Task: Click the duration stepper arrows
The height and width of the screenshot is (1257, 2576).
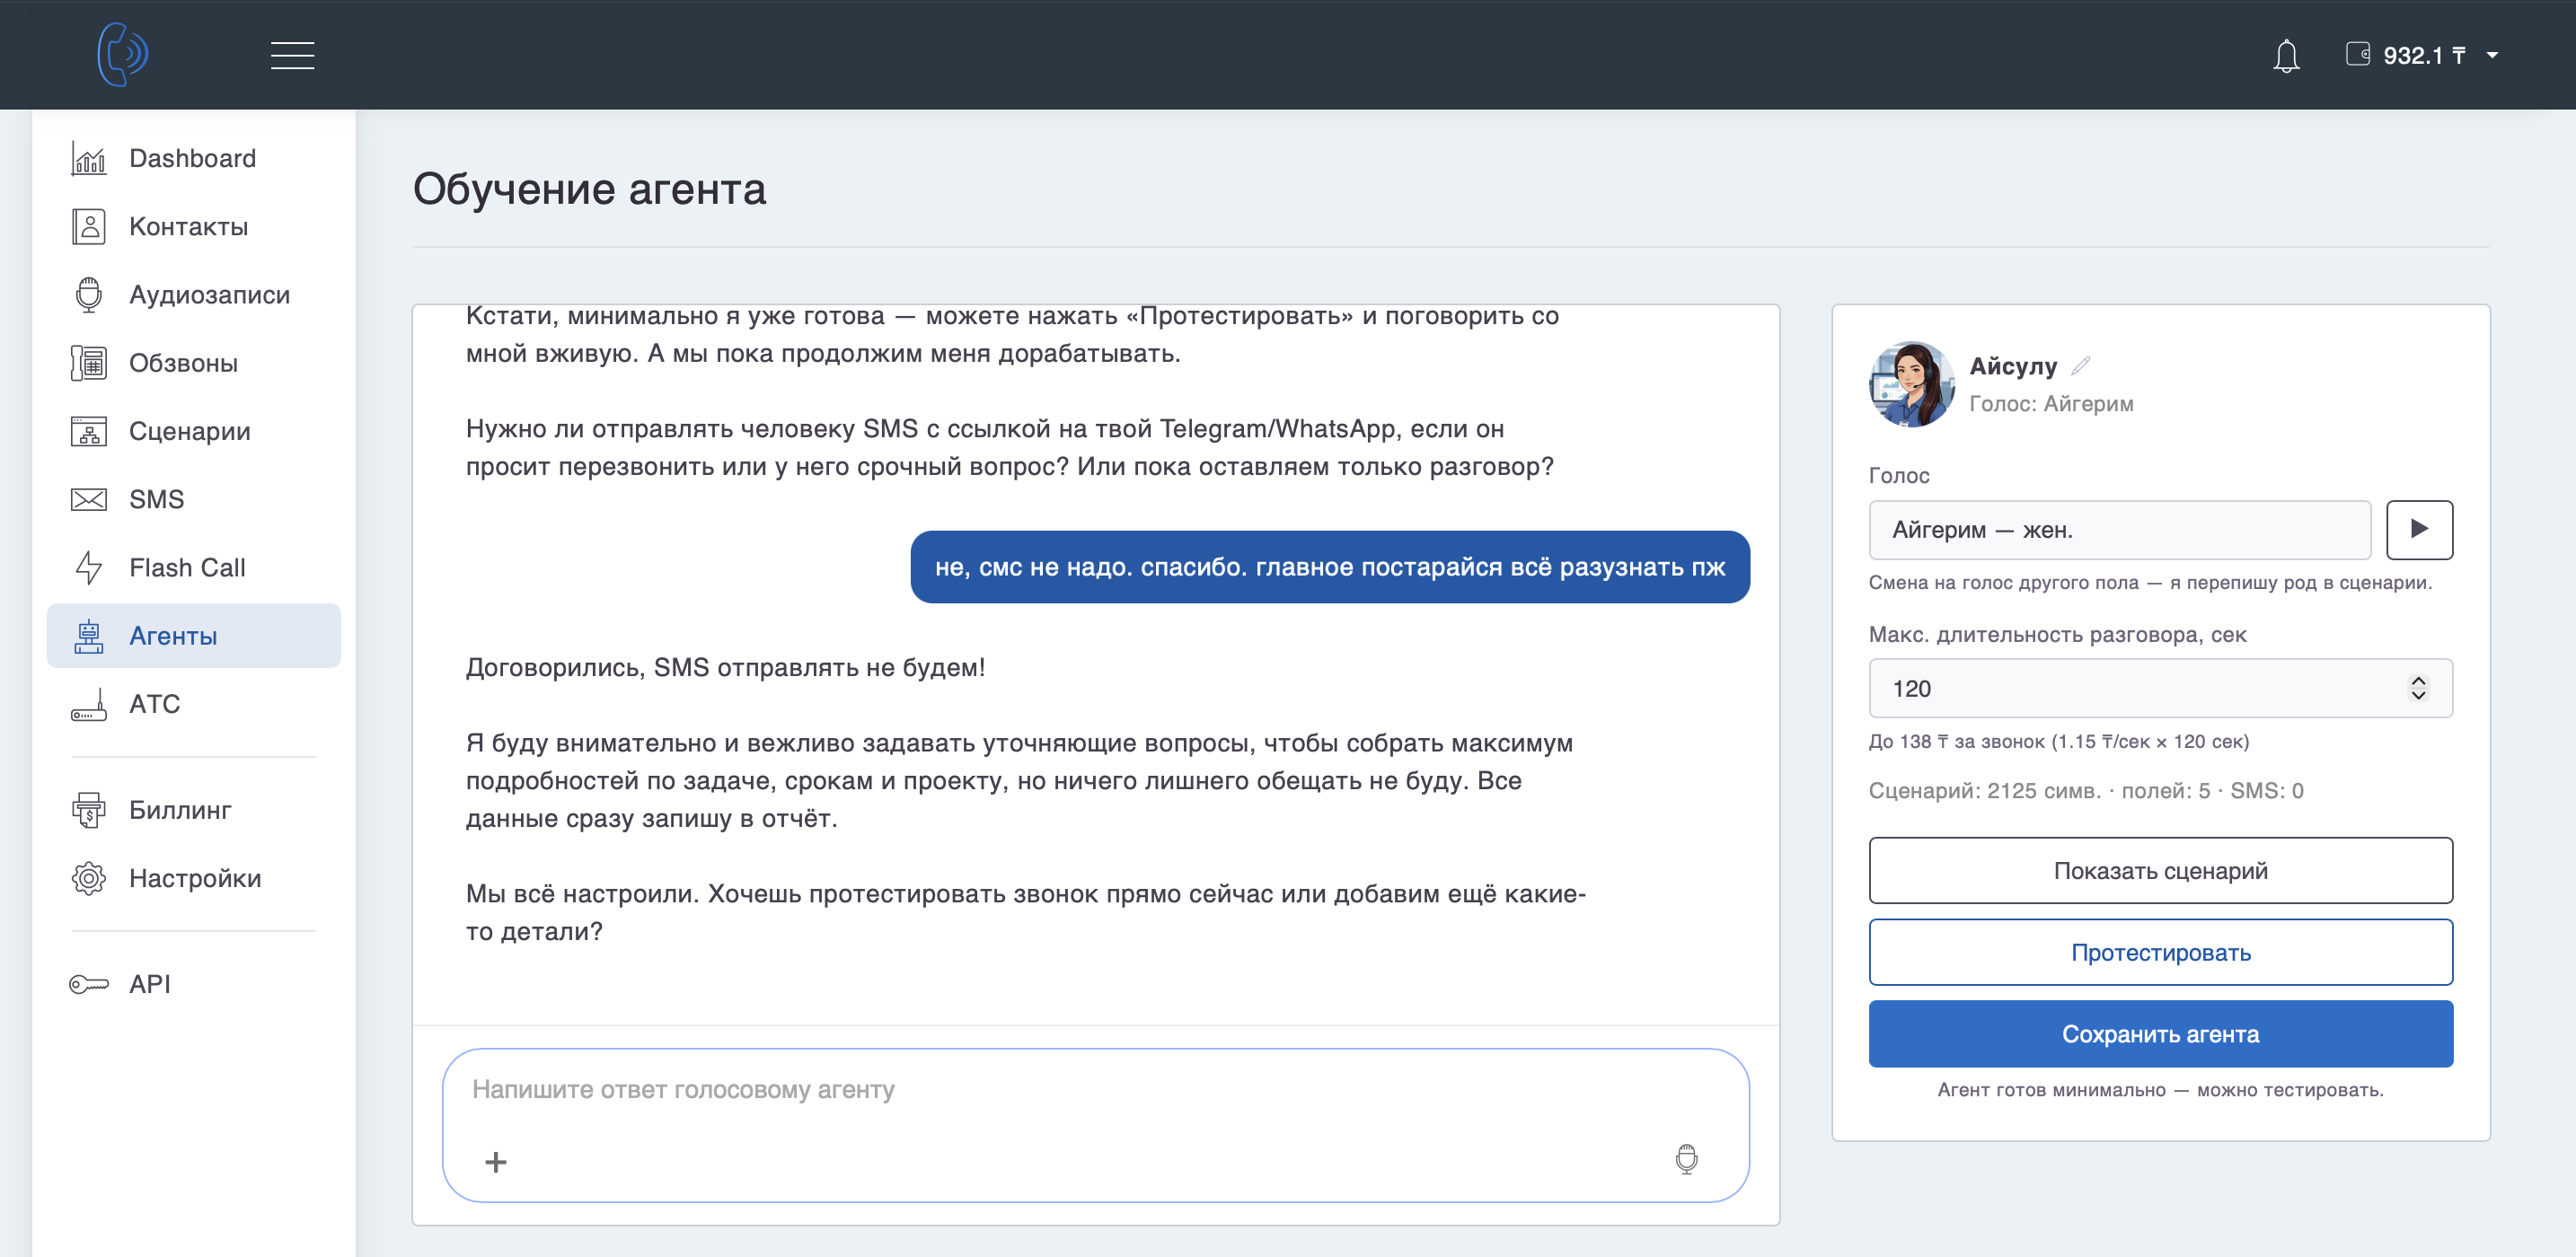Action: 2418,688
